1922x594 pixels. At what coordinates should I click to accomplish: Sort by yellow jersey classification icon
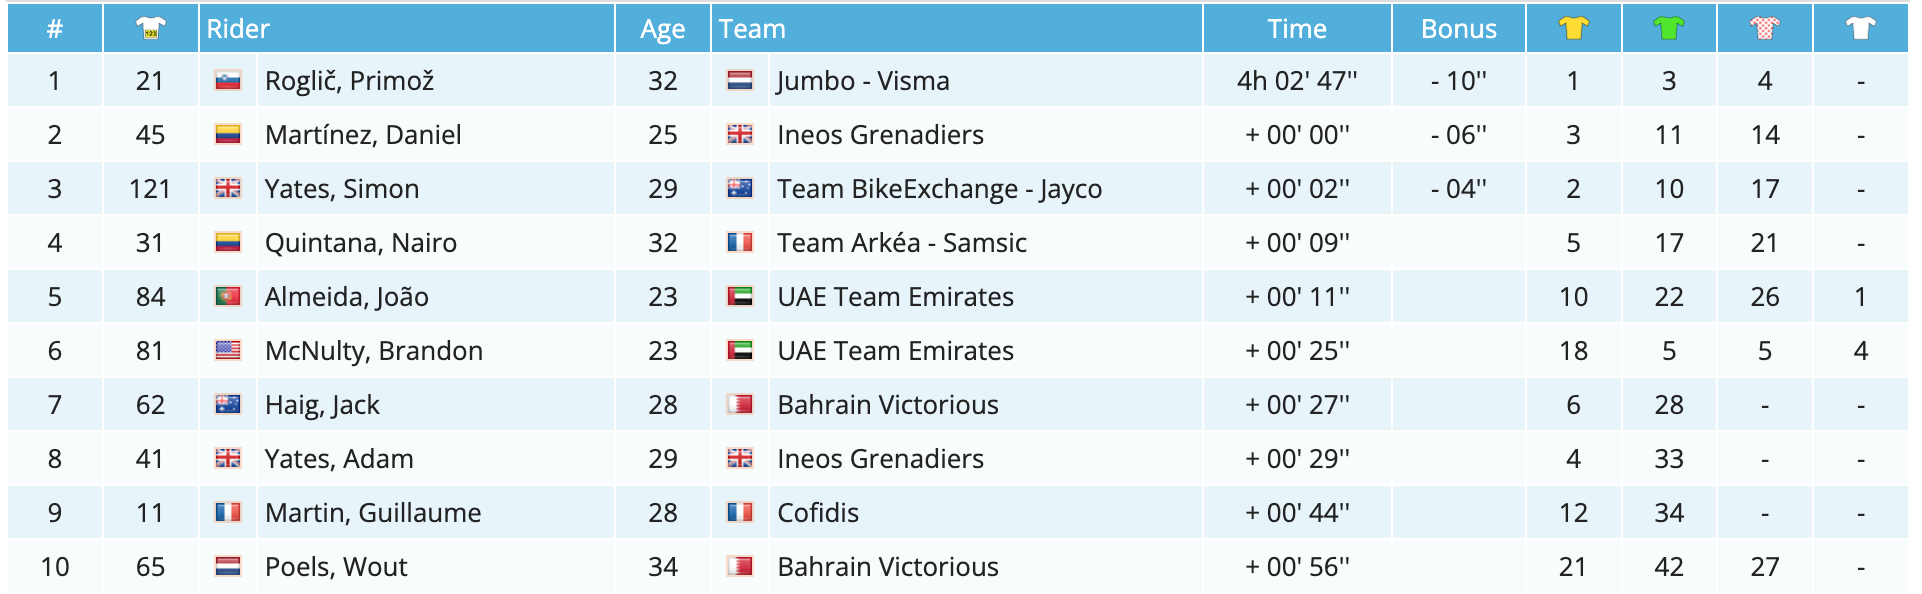pyautogui.click(x=1573, y=28)
